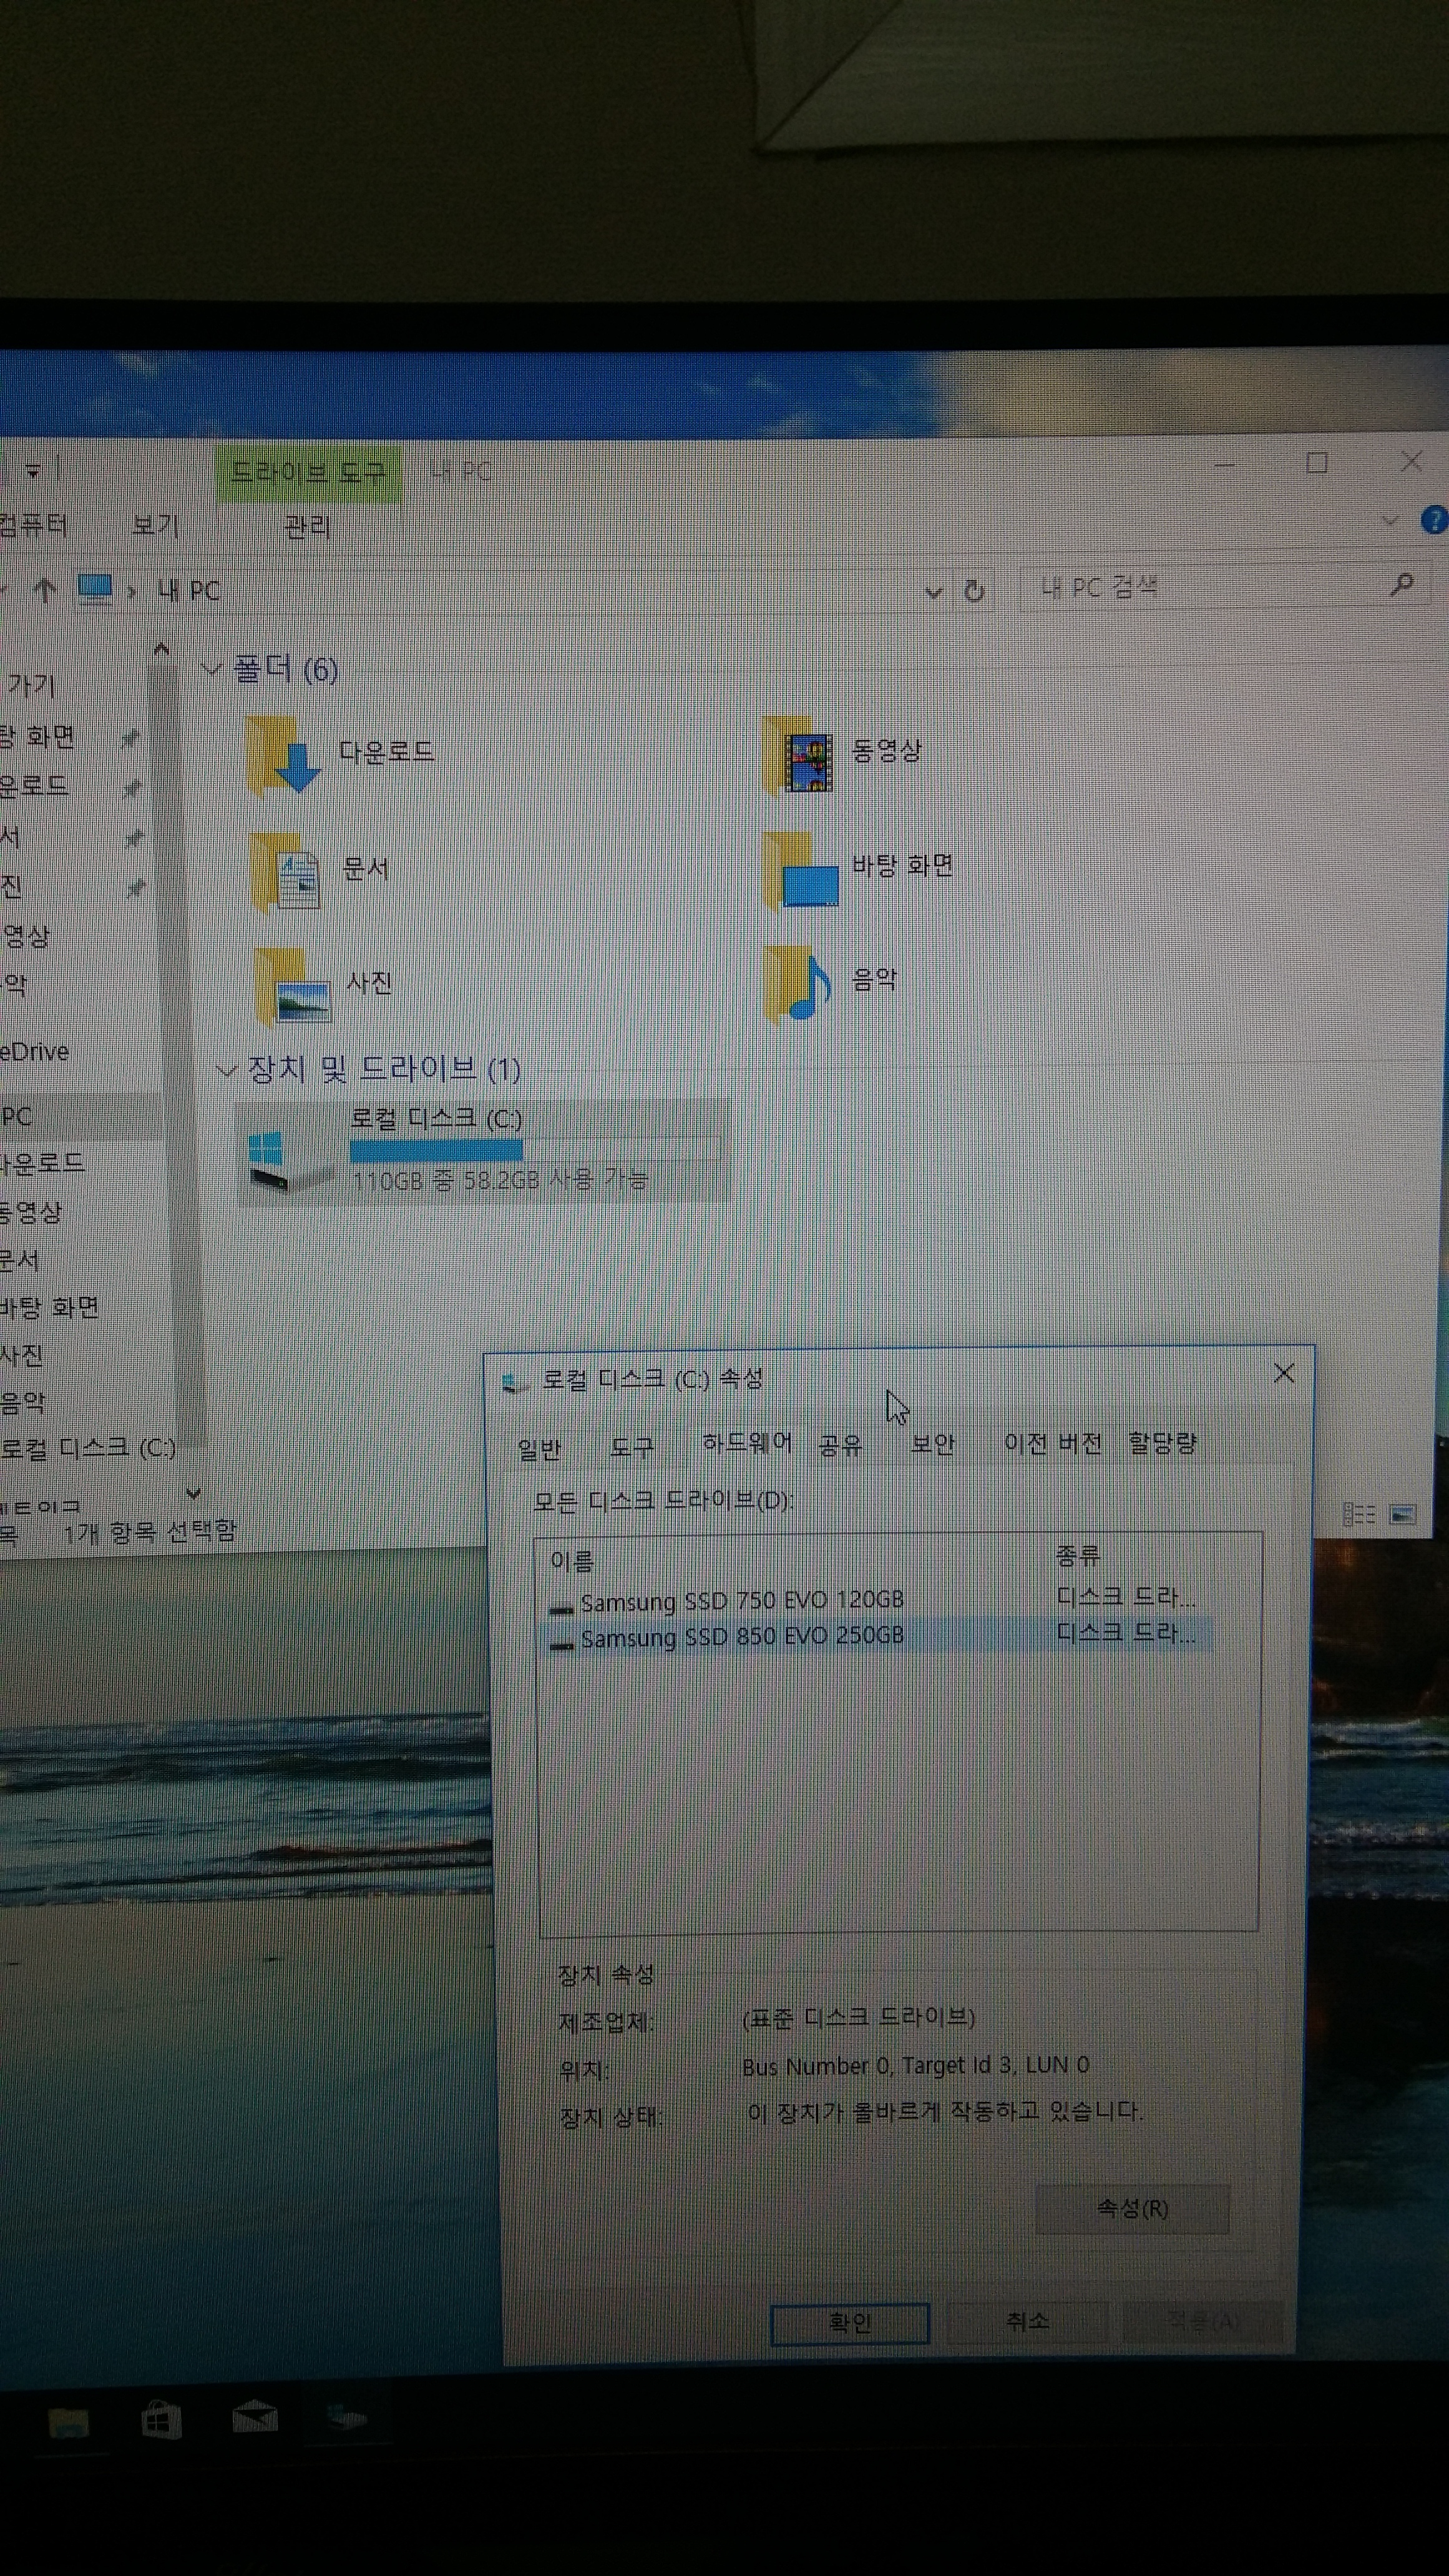Click the 속성(R) button
Image resolution: width=1449 pixels, height=2576 pixels.
click(x=1132, y=2208)
